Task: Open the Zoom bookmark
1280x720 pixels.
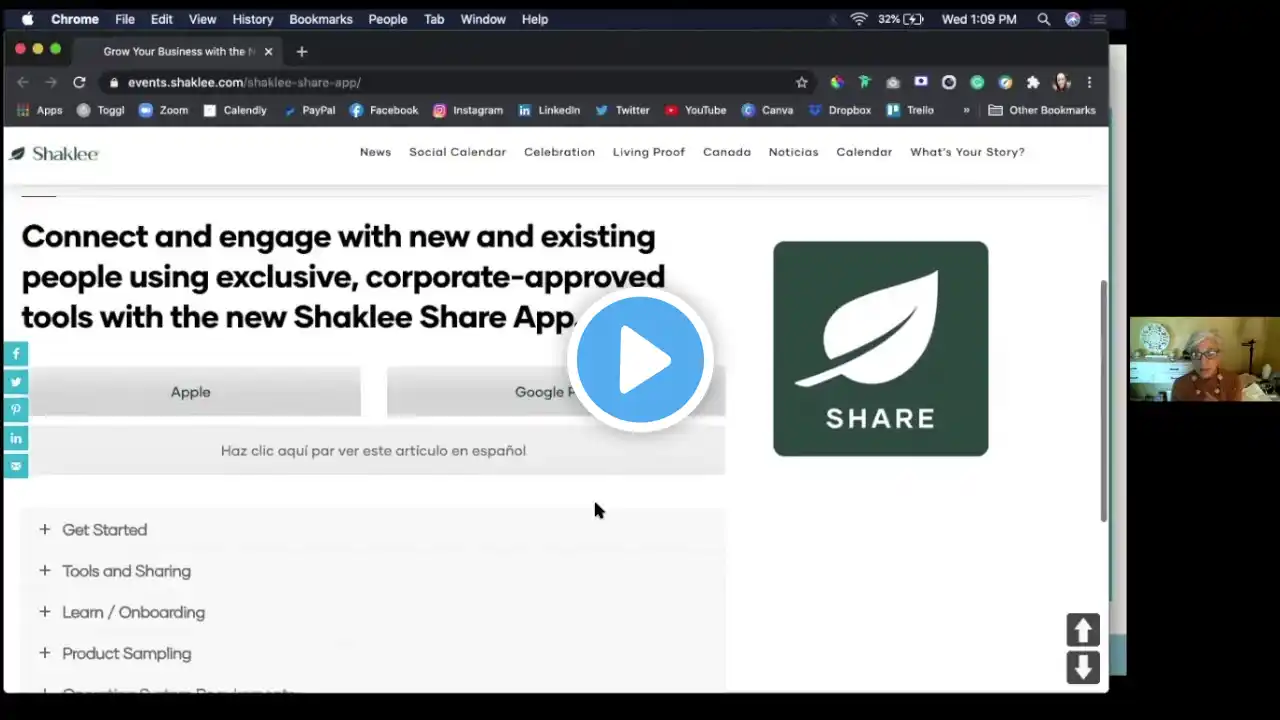Action: (164, 110)
